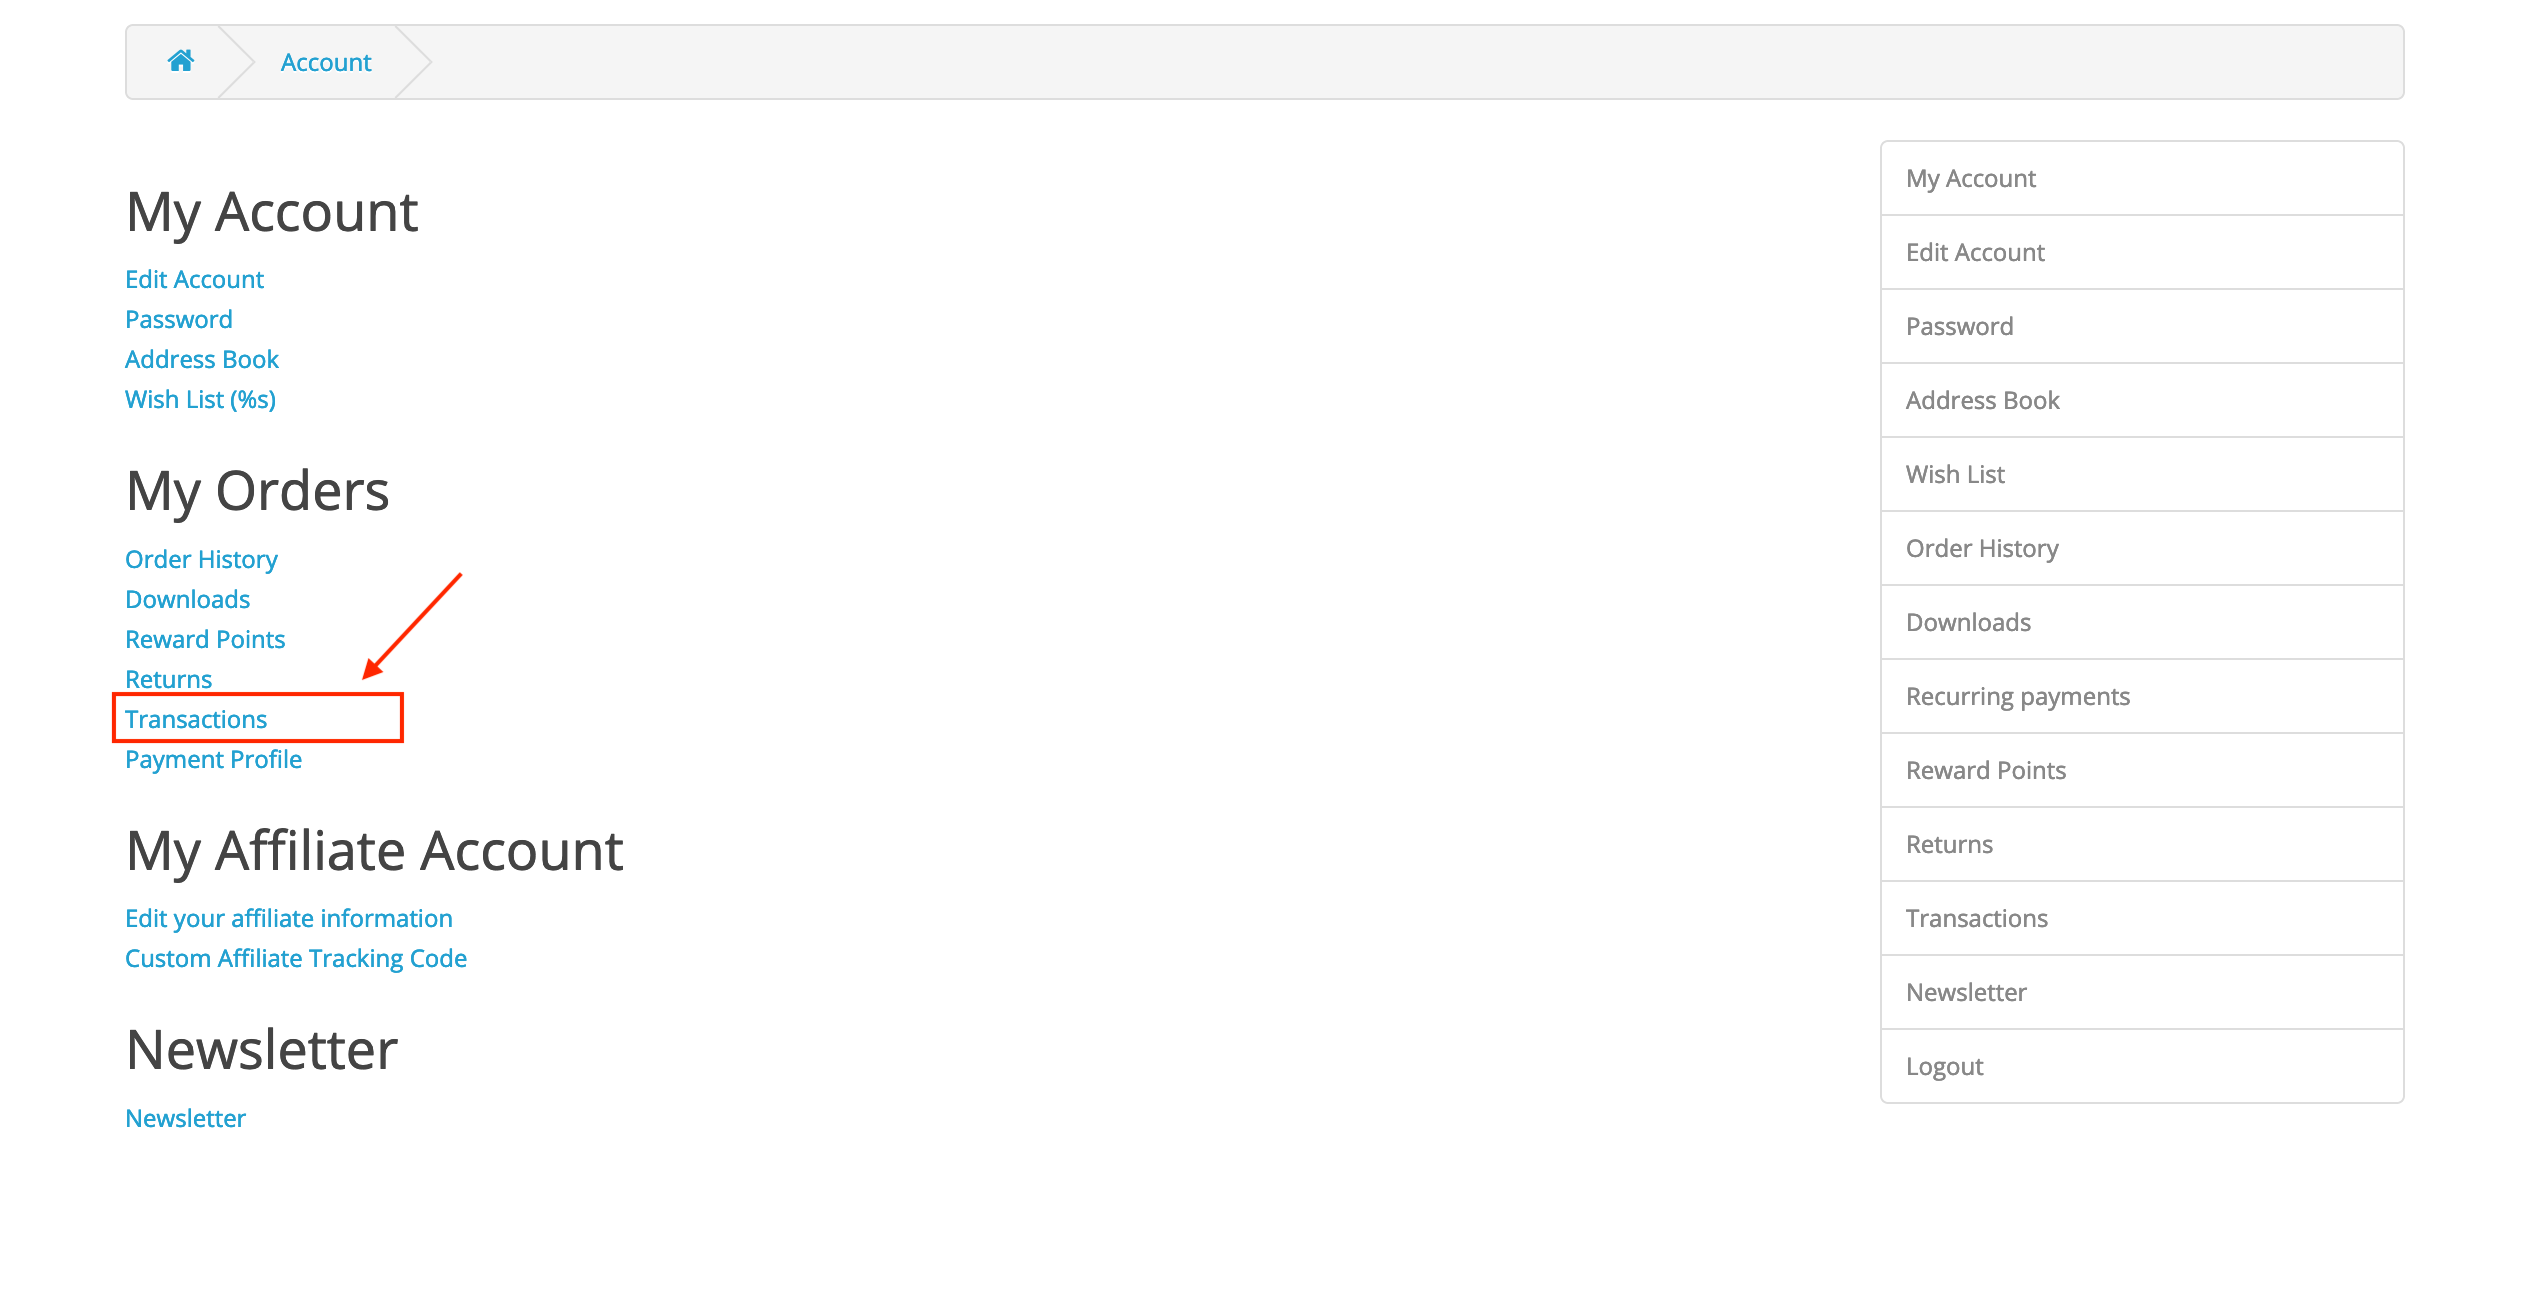The height and width of the screenshot is (1308, 2530).
Task: Choose Password in the sidebar menu
Action: coord(2142,326)
